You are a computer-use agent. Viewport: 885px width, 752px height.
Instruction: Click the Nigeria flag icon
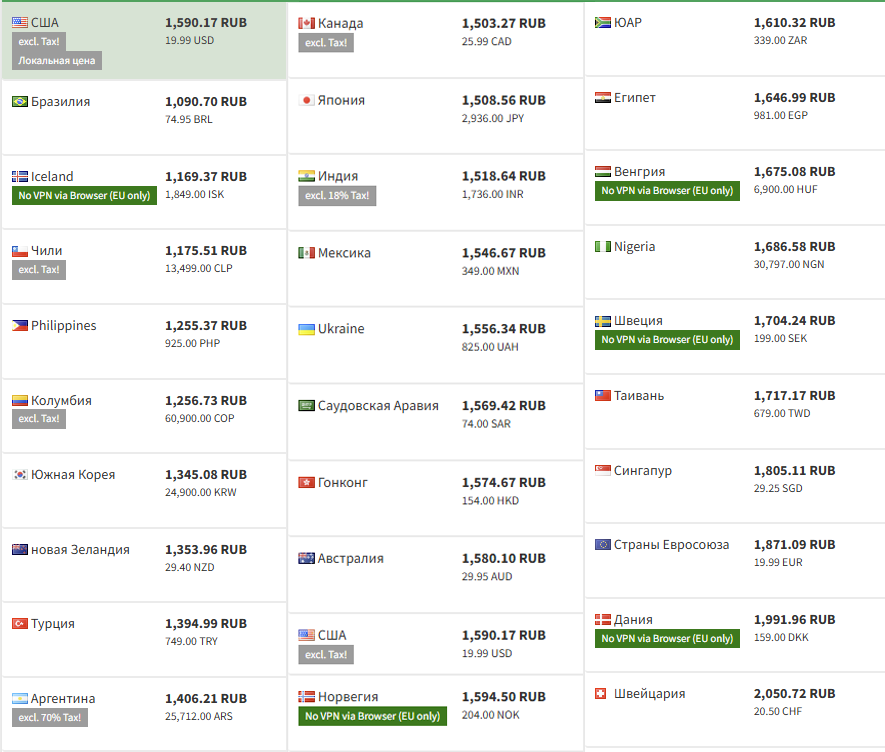click(602, 246)
